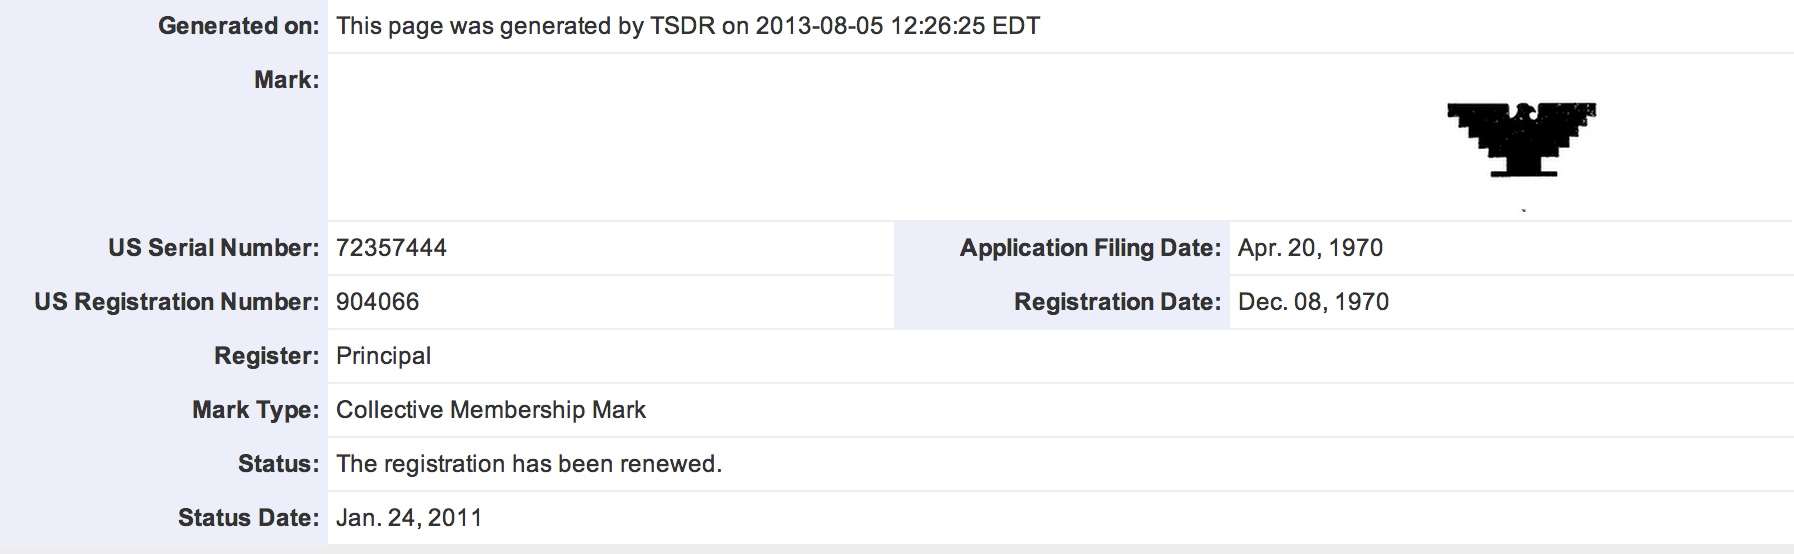Select the serial number 72357444

point(391,248)
